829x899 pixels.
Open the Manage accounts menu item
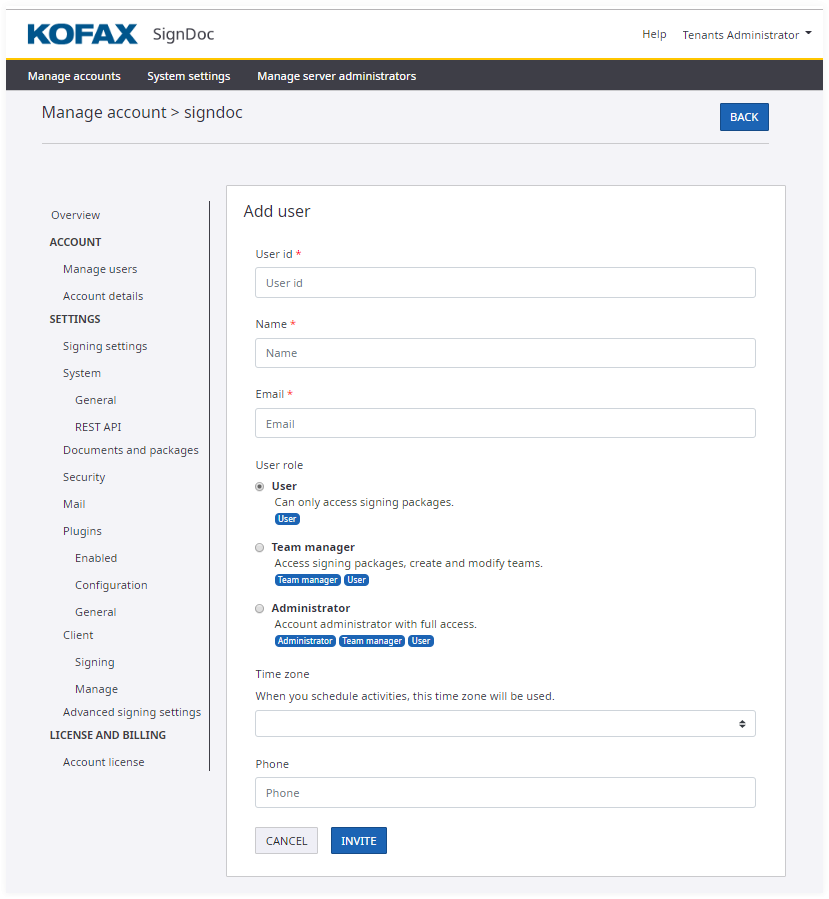[x=74, y=76]
